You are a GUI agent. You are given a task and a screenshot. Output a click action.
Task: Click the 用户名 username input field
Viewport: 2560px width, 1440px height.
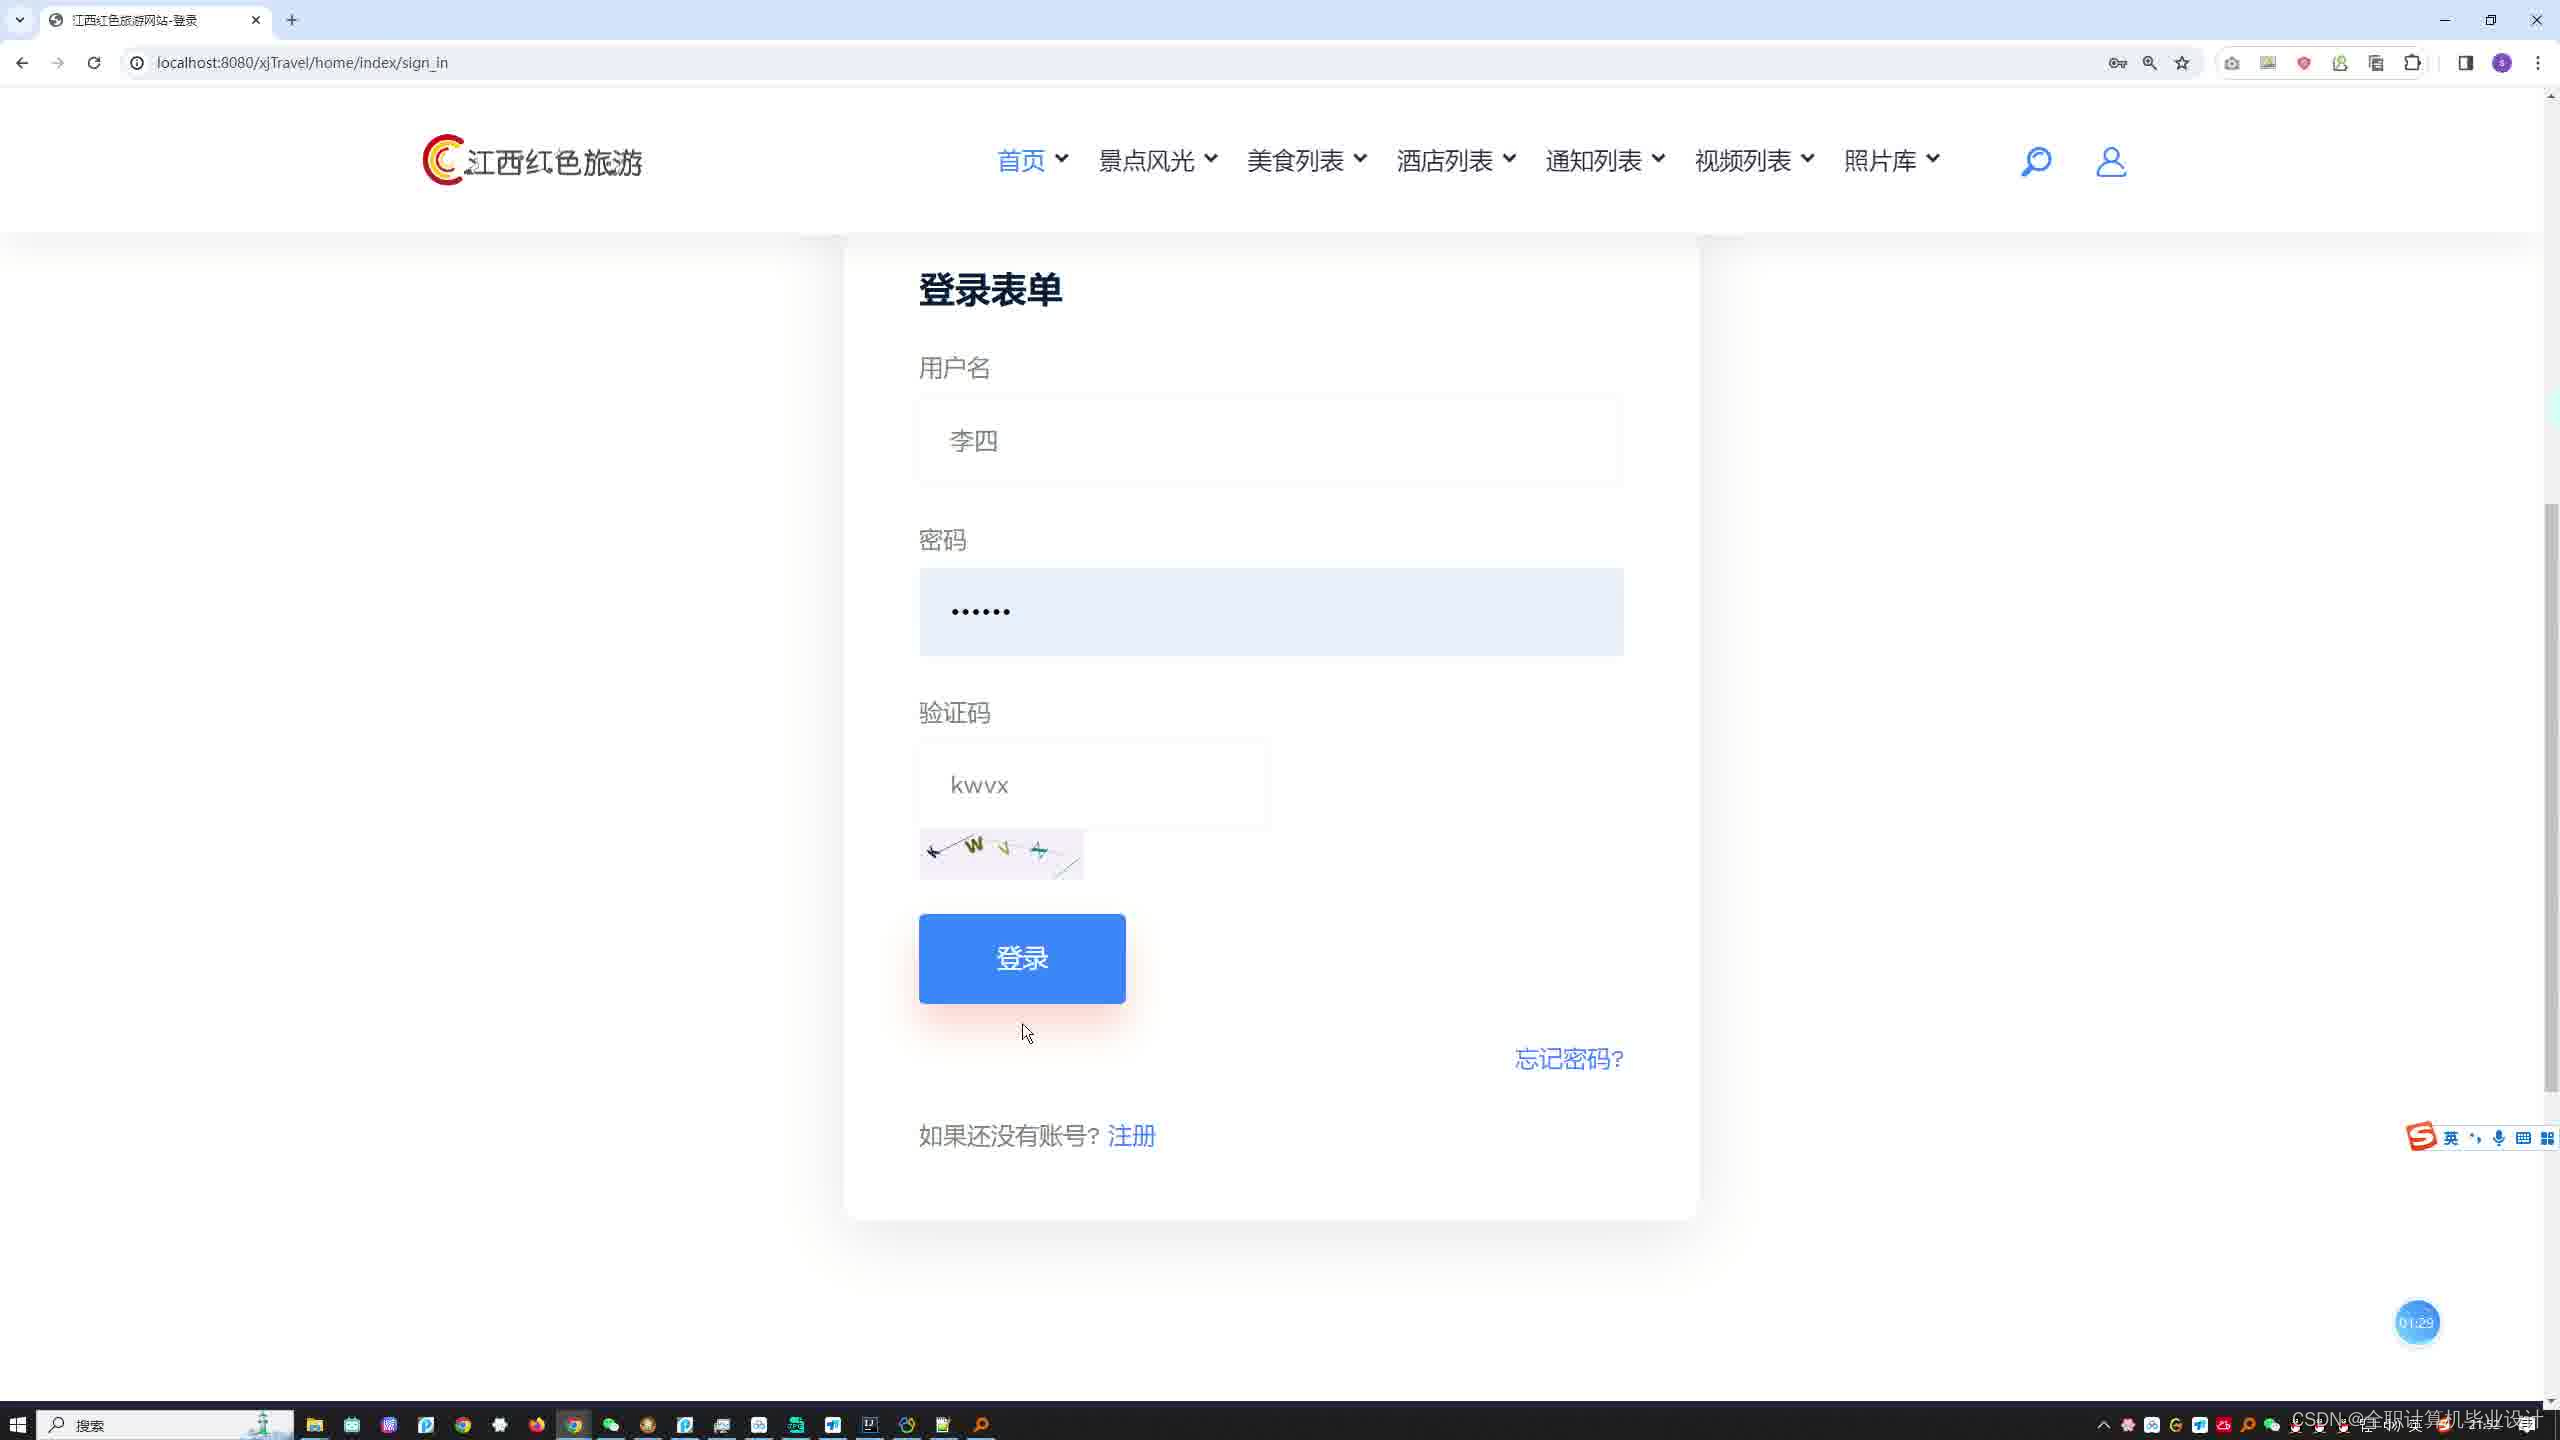[1270, 441]
